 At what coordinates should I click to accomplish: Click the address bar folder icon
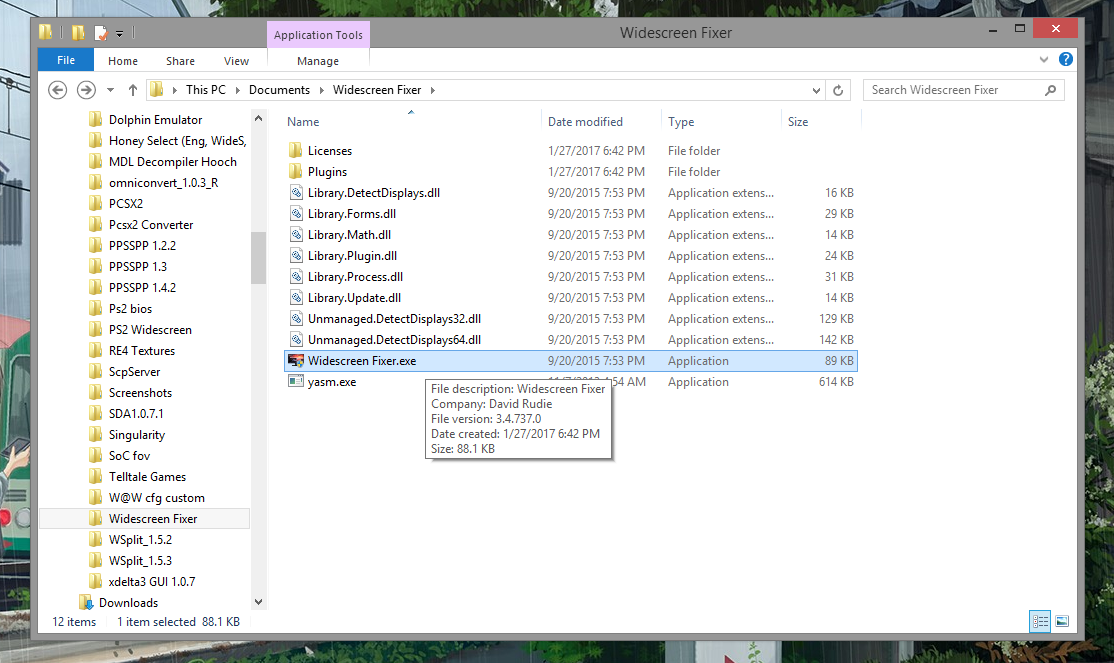(157, 90)
